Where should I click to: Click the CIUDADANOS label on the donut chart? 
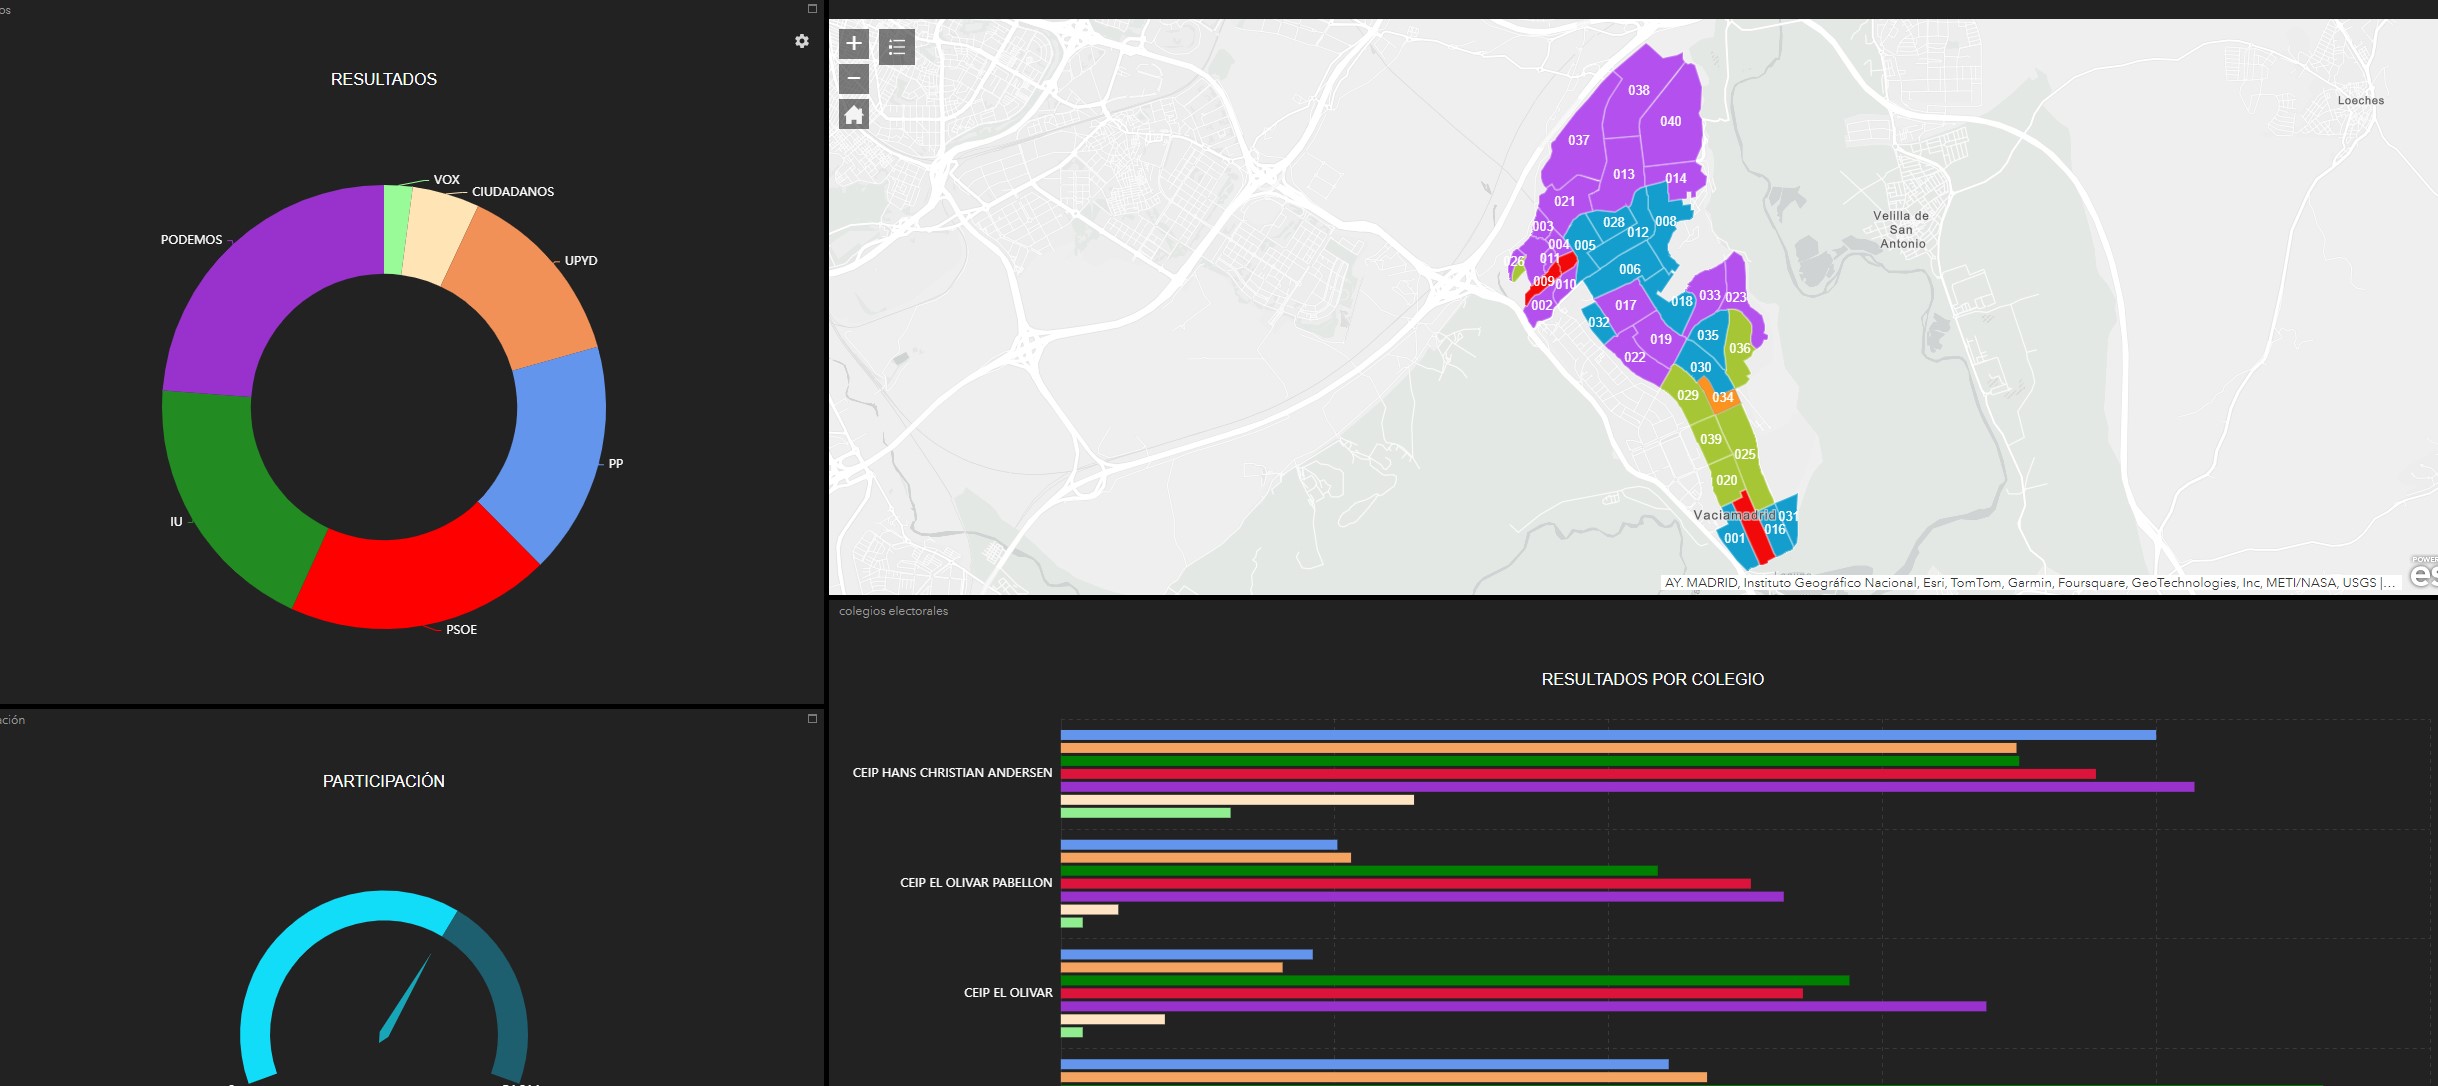point(513,192)
